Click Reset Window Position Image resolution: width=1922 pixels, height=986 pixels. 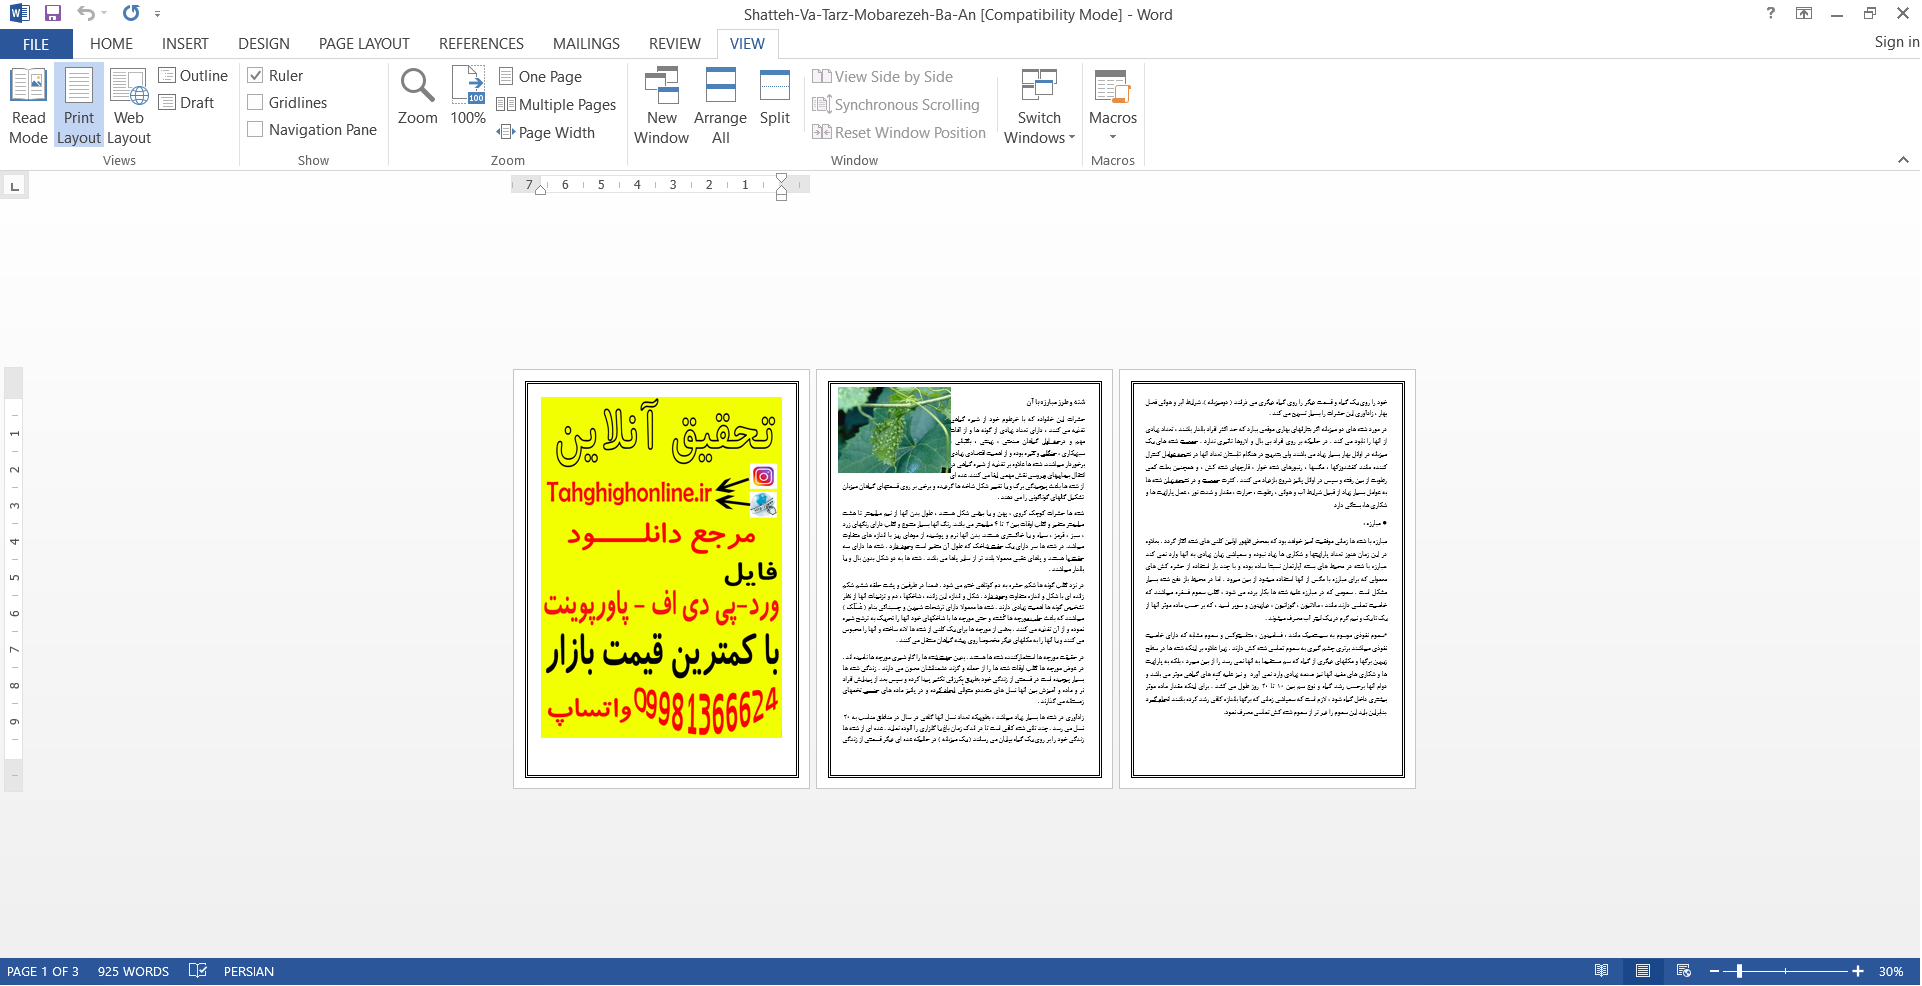(x=899, y=133)
